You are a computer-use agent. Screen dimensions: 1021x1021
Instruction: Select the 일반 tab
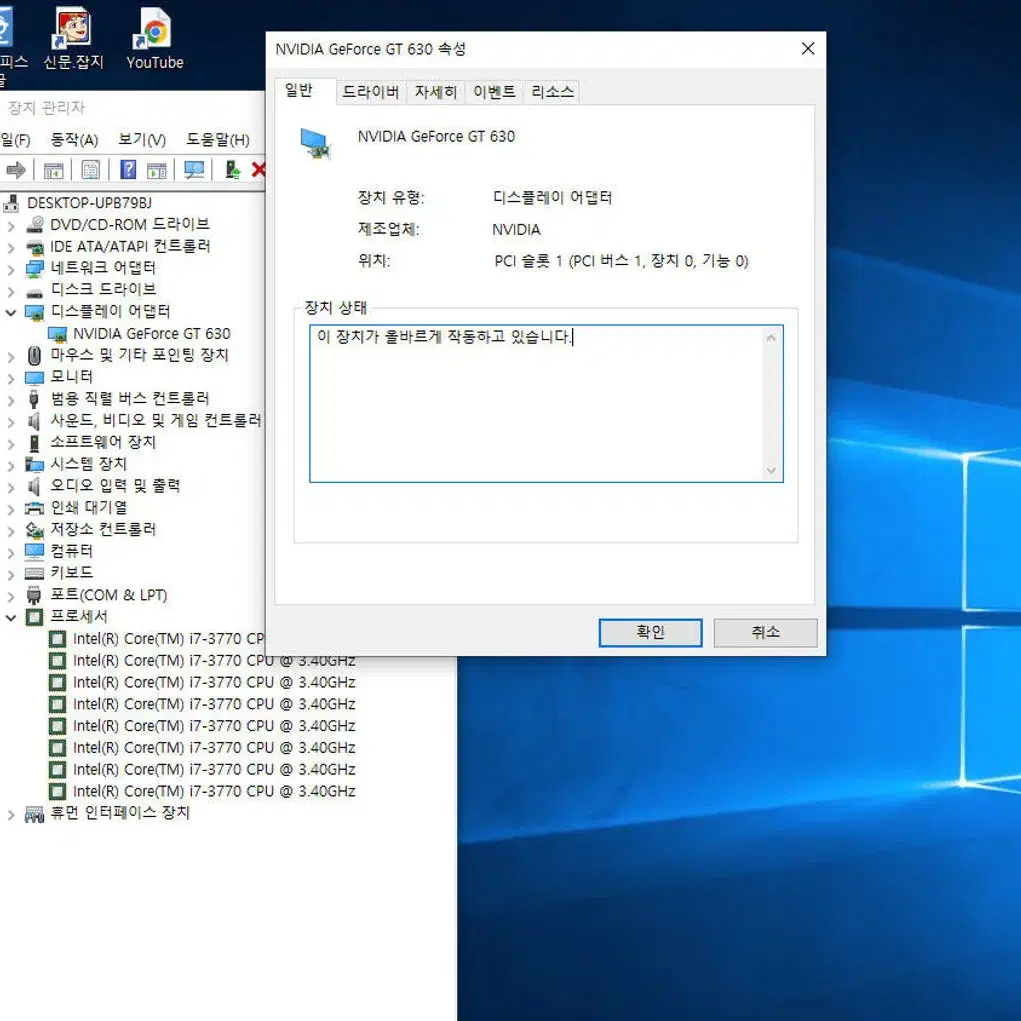(299, 91)
